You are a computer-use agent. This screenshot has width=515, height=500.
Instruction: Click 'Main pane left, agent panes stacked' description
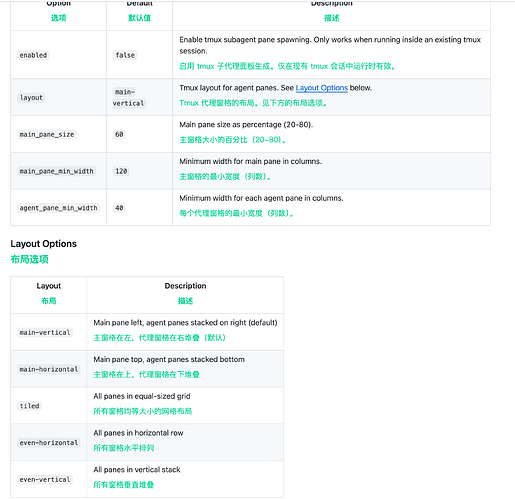(185, 323)
